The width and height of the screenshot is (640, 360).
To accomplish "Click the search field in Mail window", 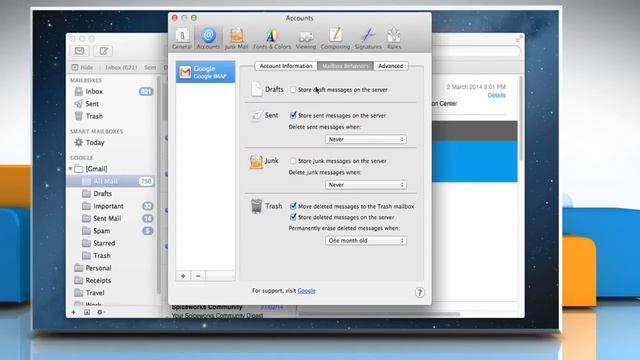I will (476, 51).
